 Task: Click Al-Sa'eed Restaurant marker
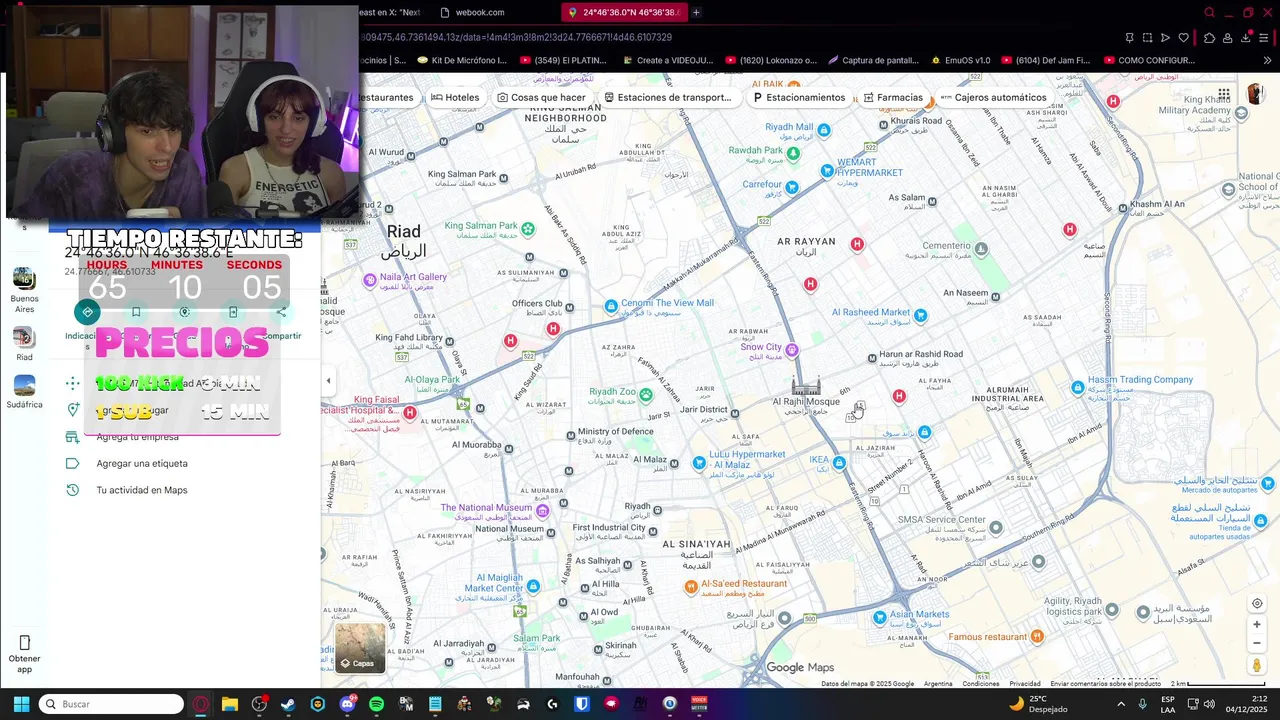tap(690, 586)
